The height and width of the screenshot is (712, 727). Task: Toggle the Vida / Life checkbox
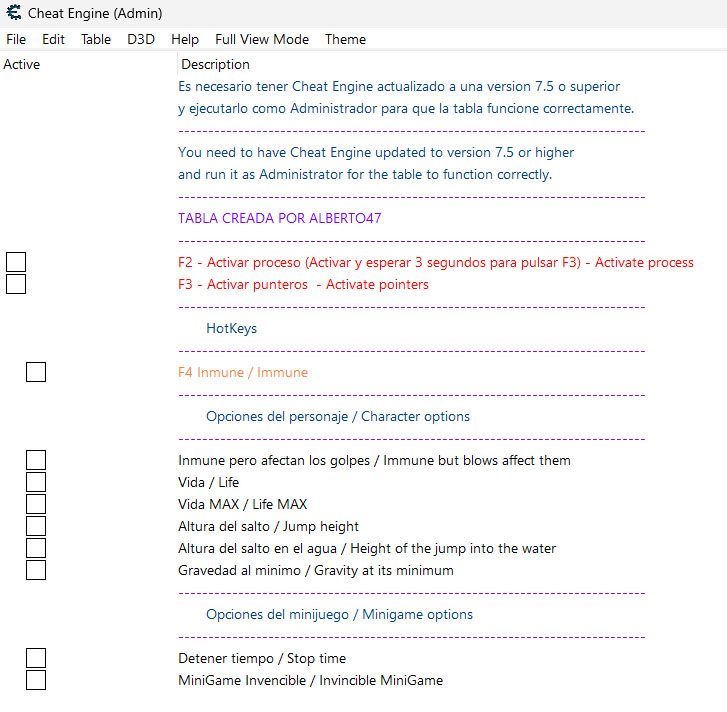tap(36, 482)
